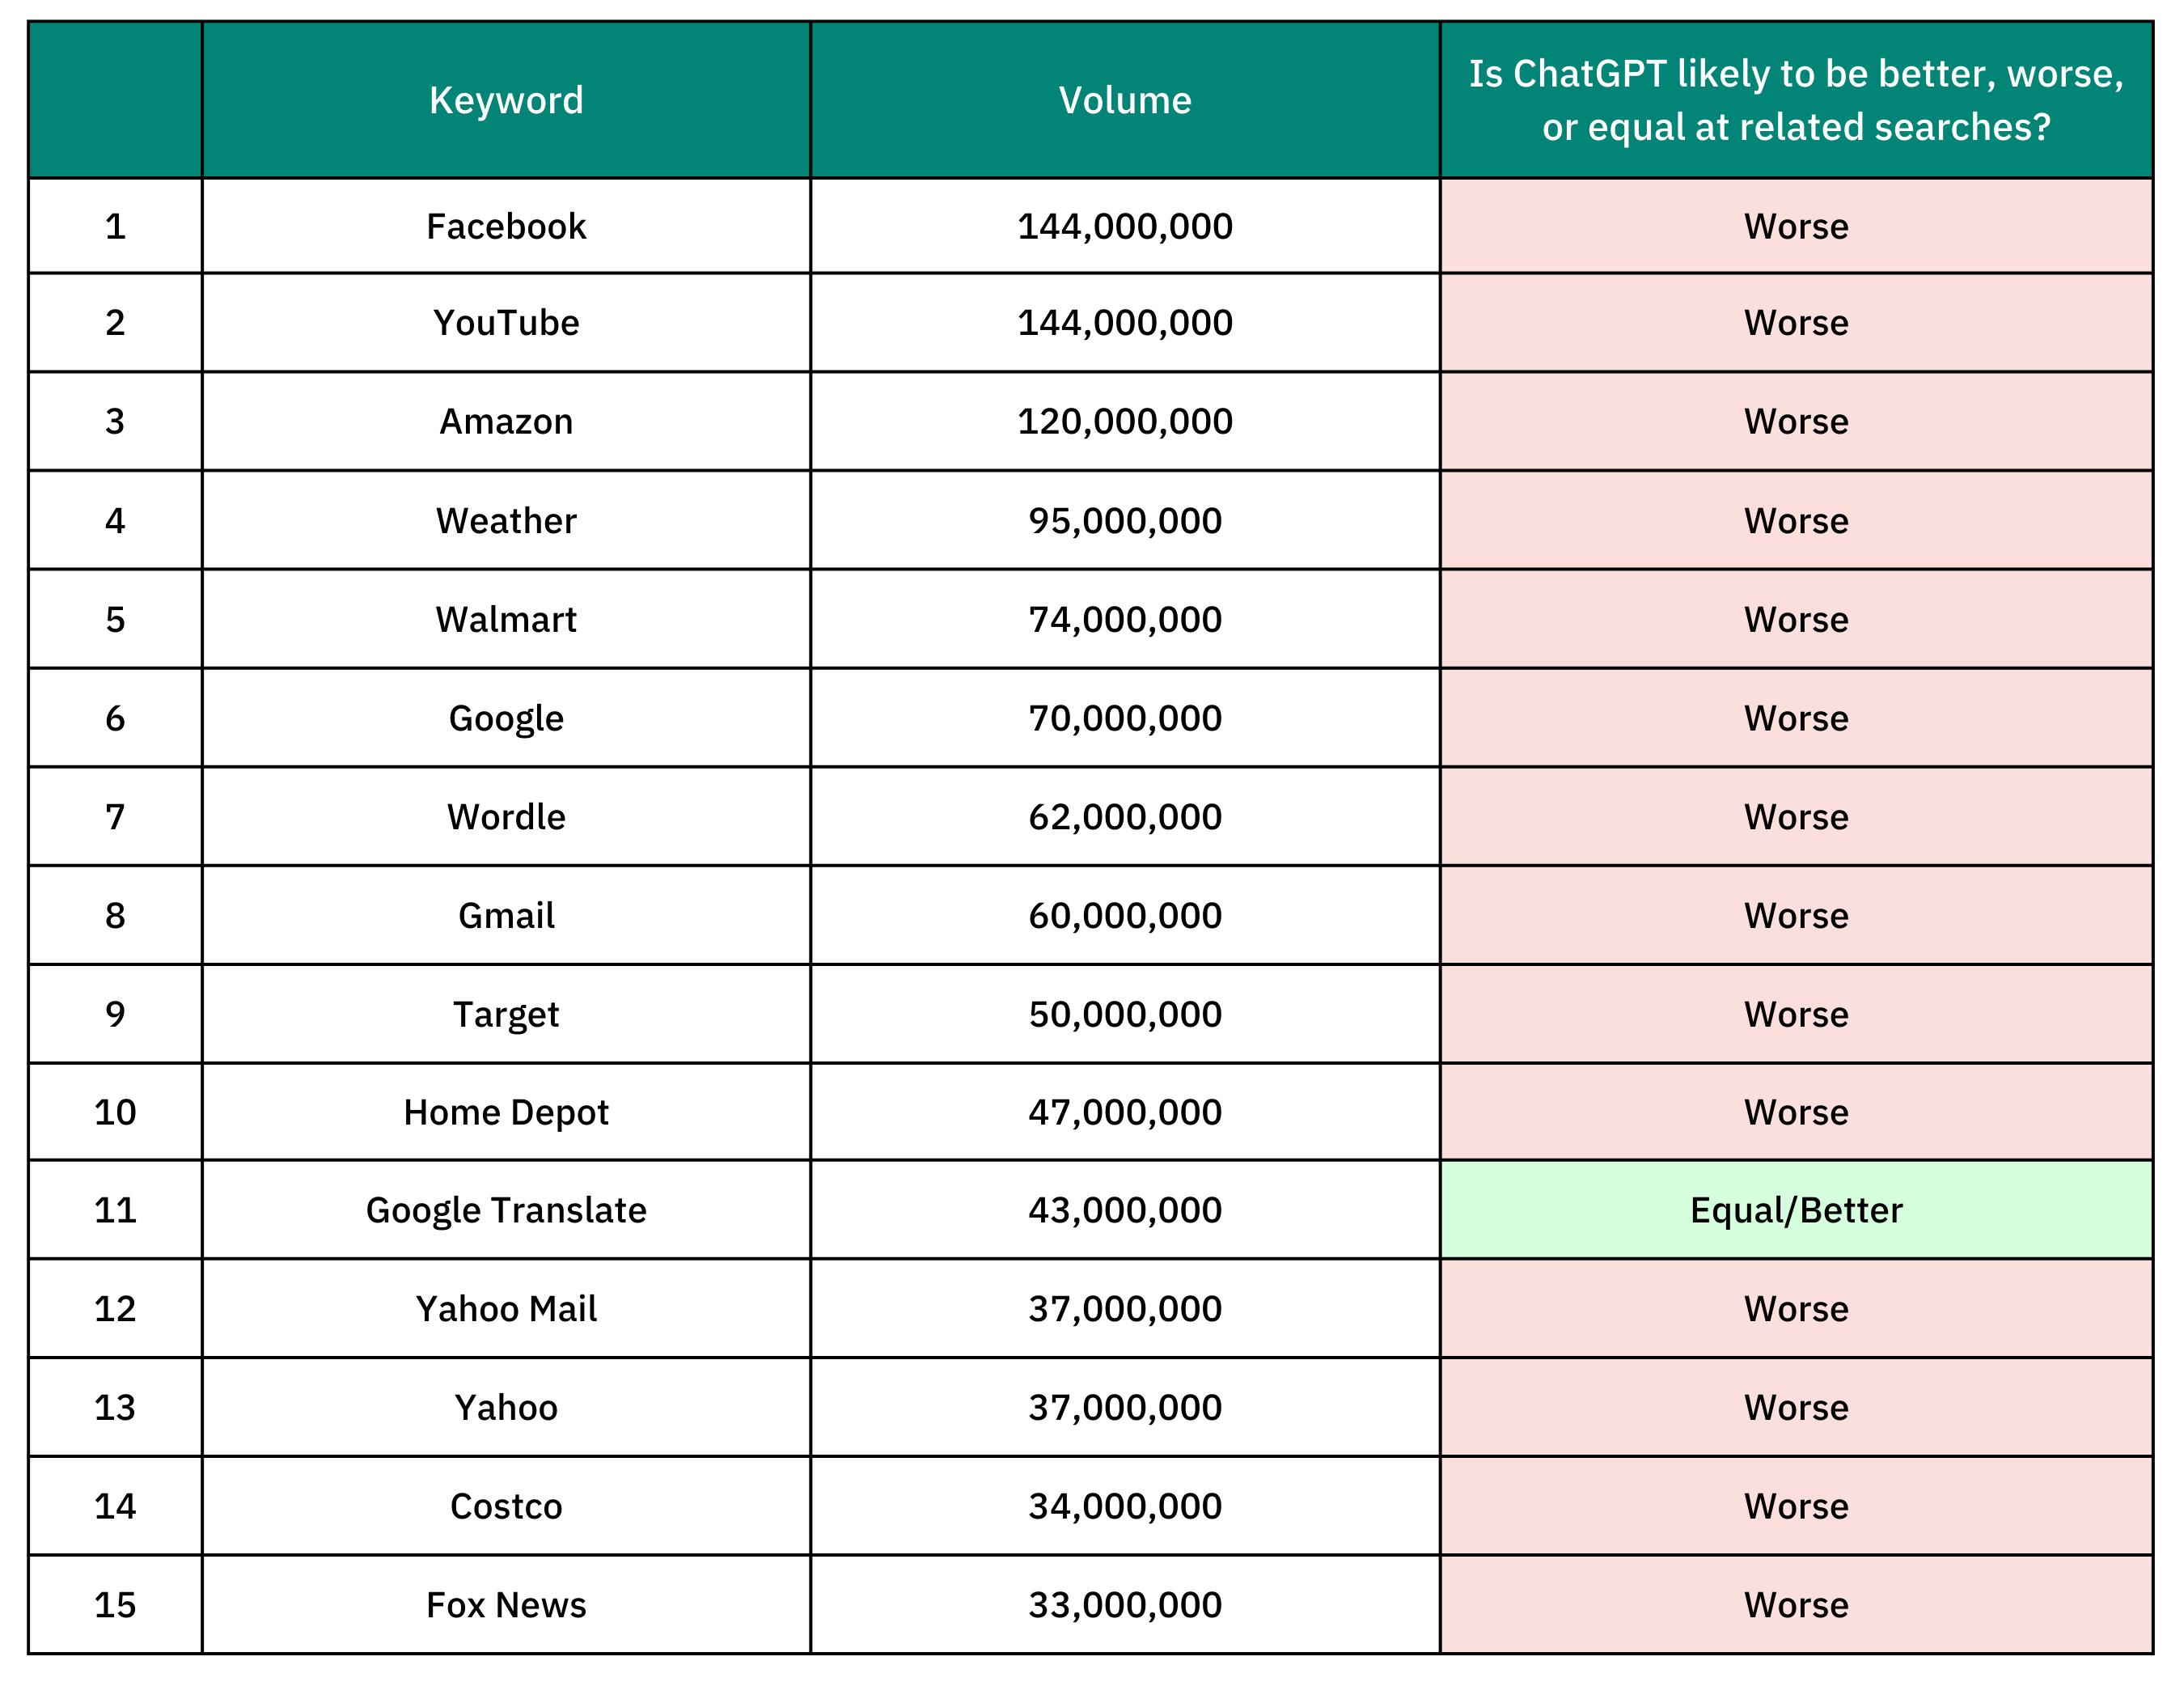Viewport: 2184px width, 1699px height.
Task: Click the Walmart volume cell 74,000,000
Action: (x=1125, y=619)
